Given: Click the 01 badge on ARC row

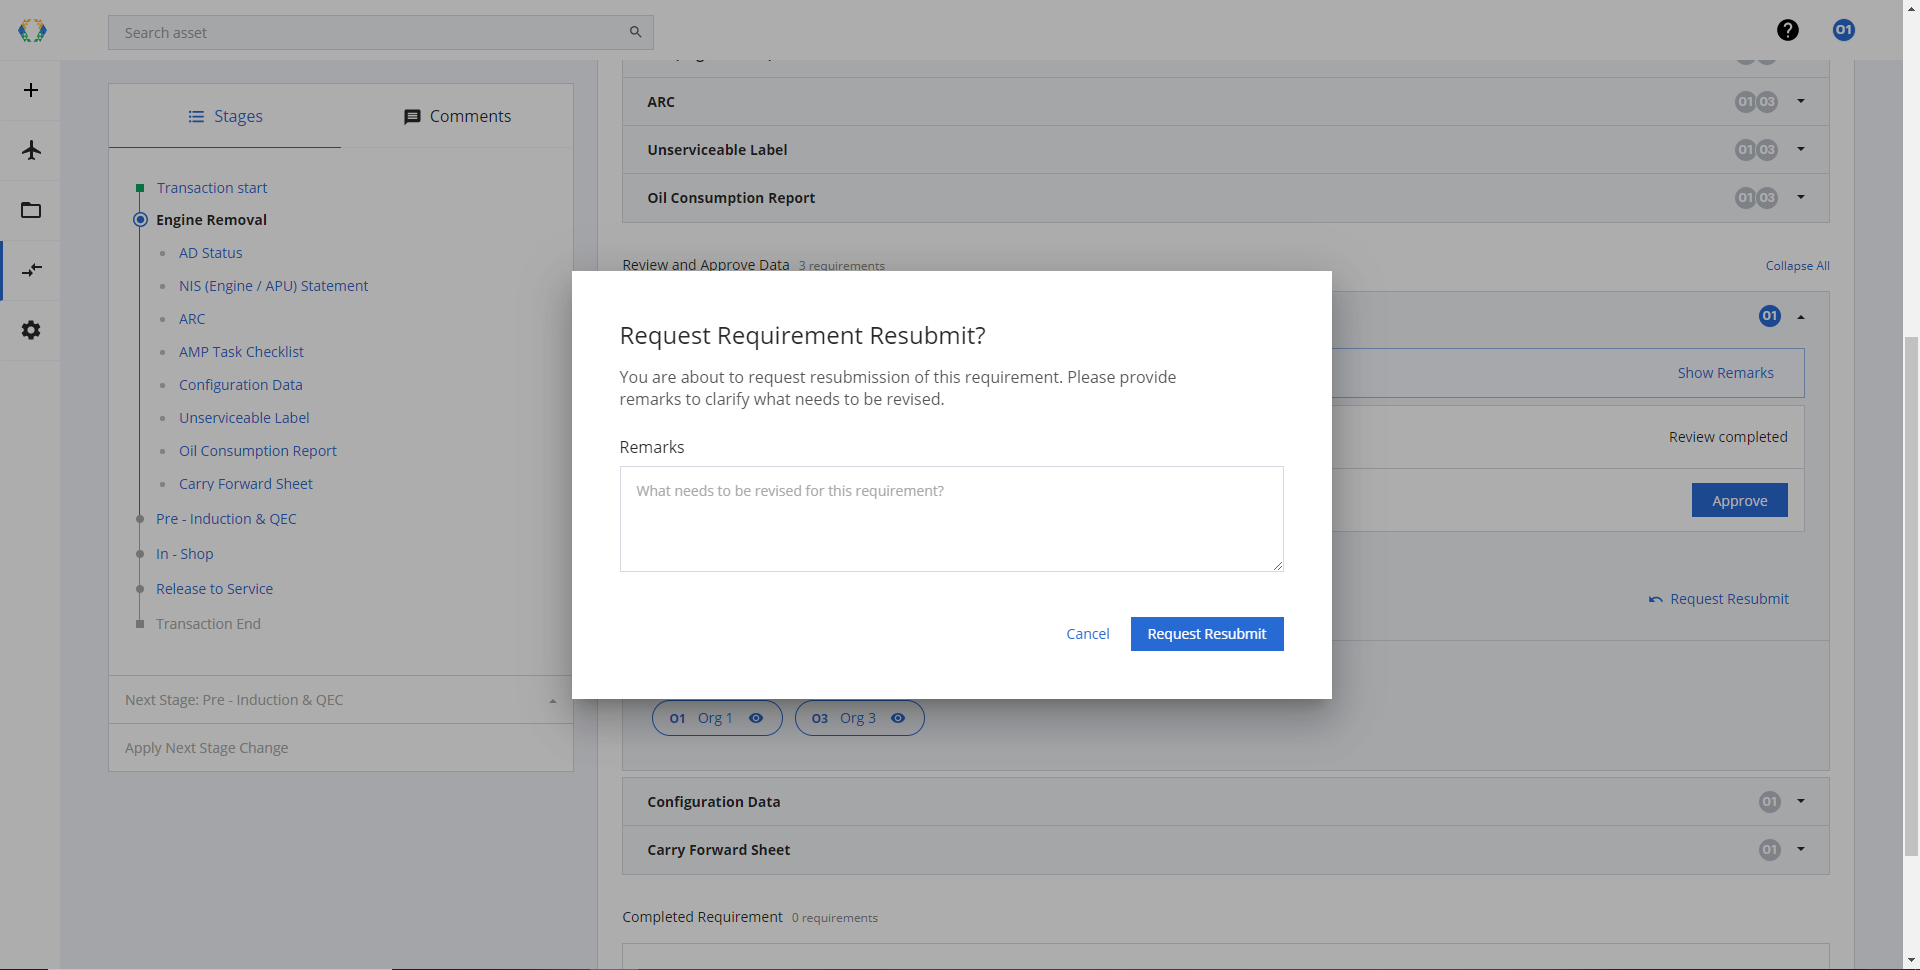Looking at the screenshot, I should tap(1745, 102).
